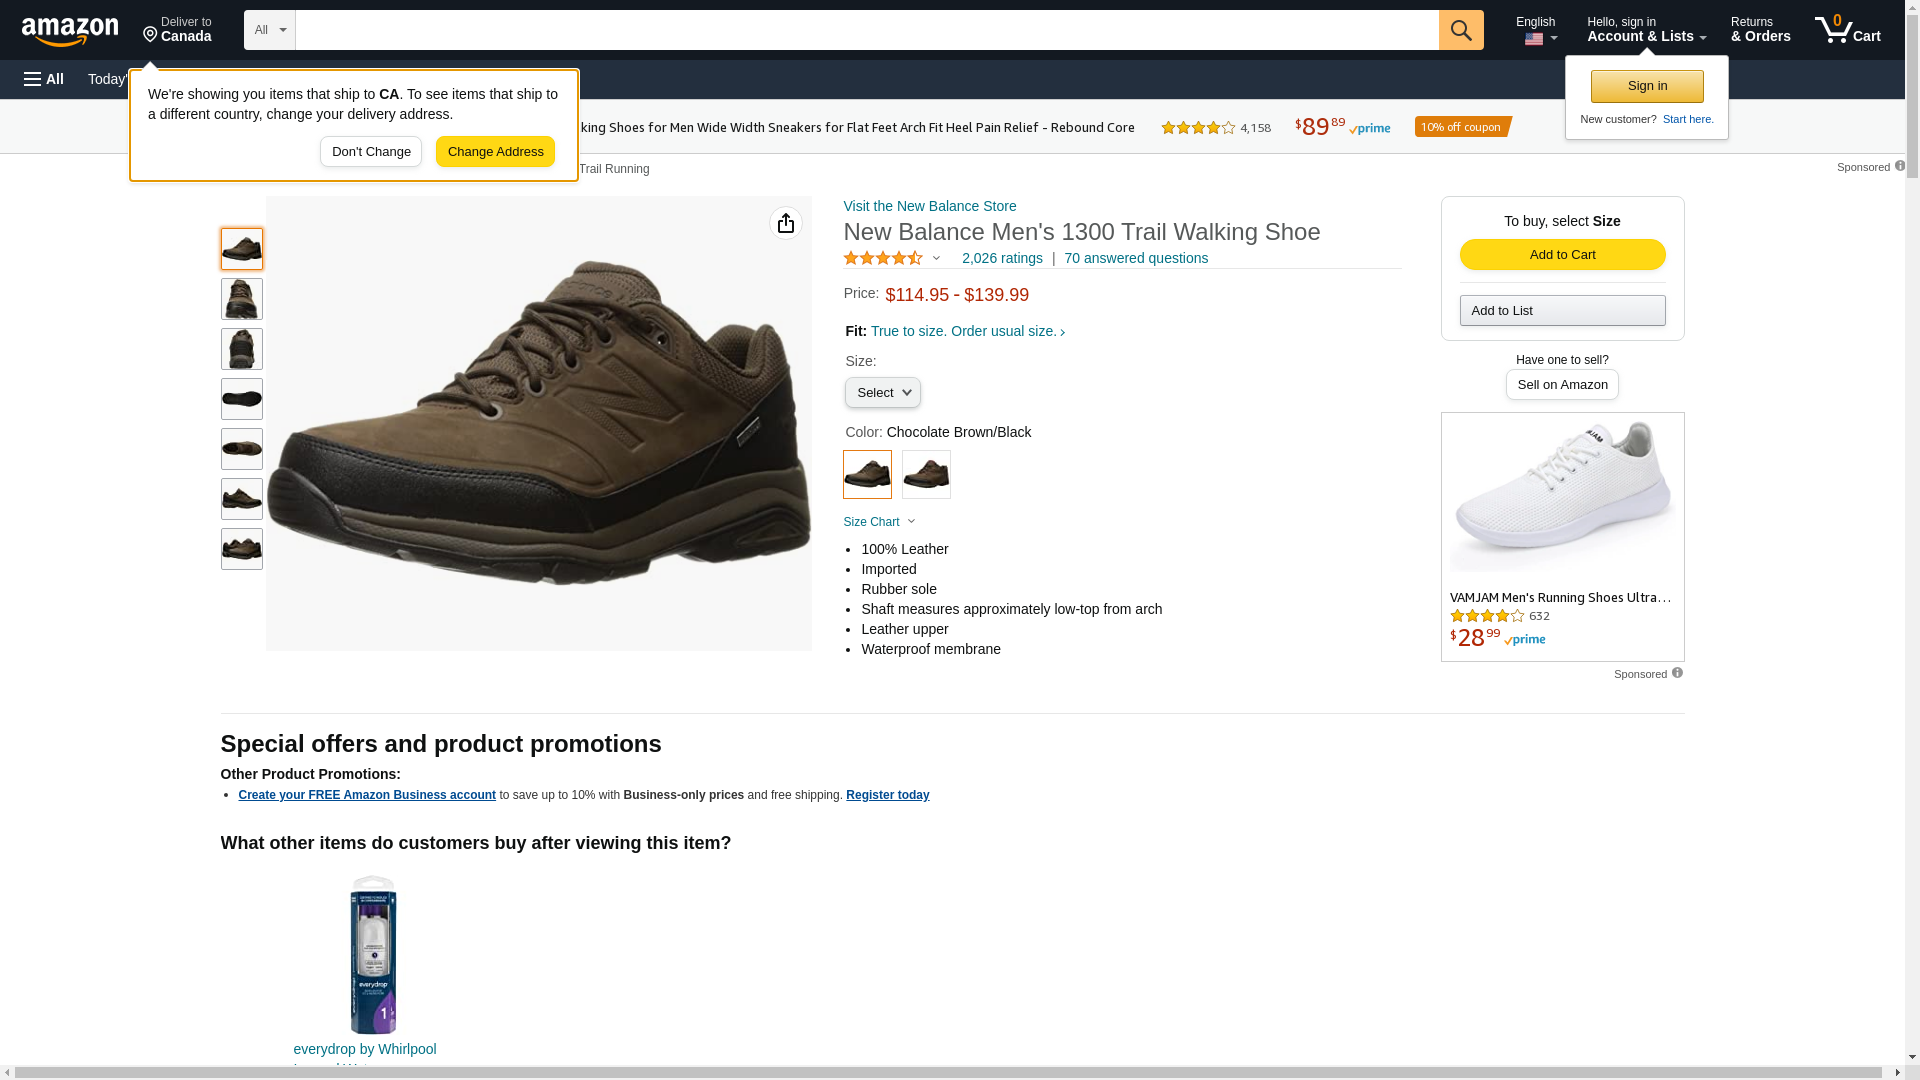Select the Chocolate Brown/Black color swatch
The image size is (1920, 1080).
click(867, 475)
